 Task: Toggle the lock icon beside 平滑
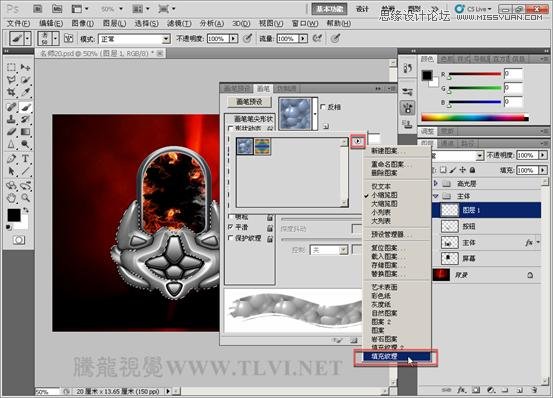270,228
